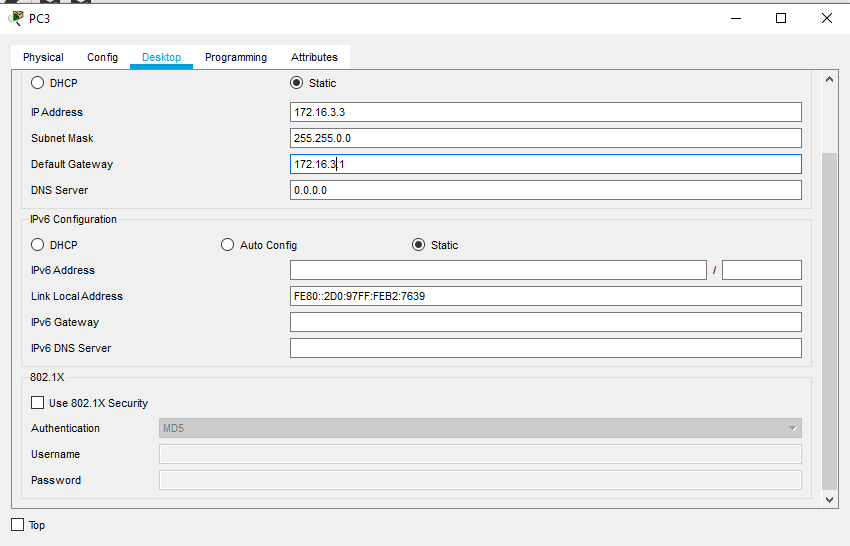The image size is (850, 546).
Task: Click the 'Authentication' label
Action: (66, 428)
